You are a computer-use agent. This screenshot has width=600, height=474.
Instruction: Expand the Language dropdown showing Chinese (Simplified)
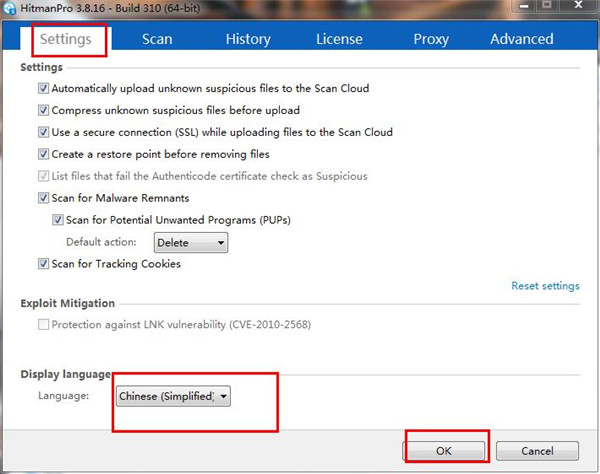[173, 397]
